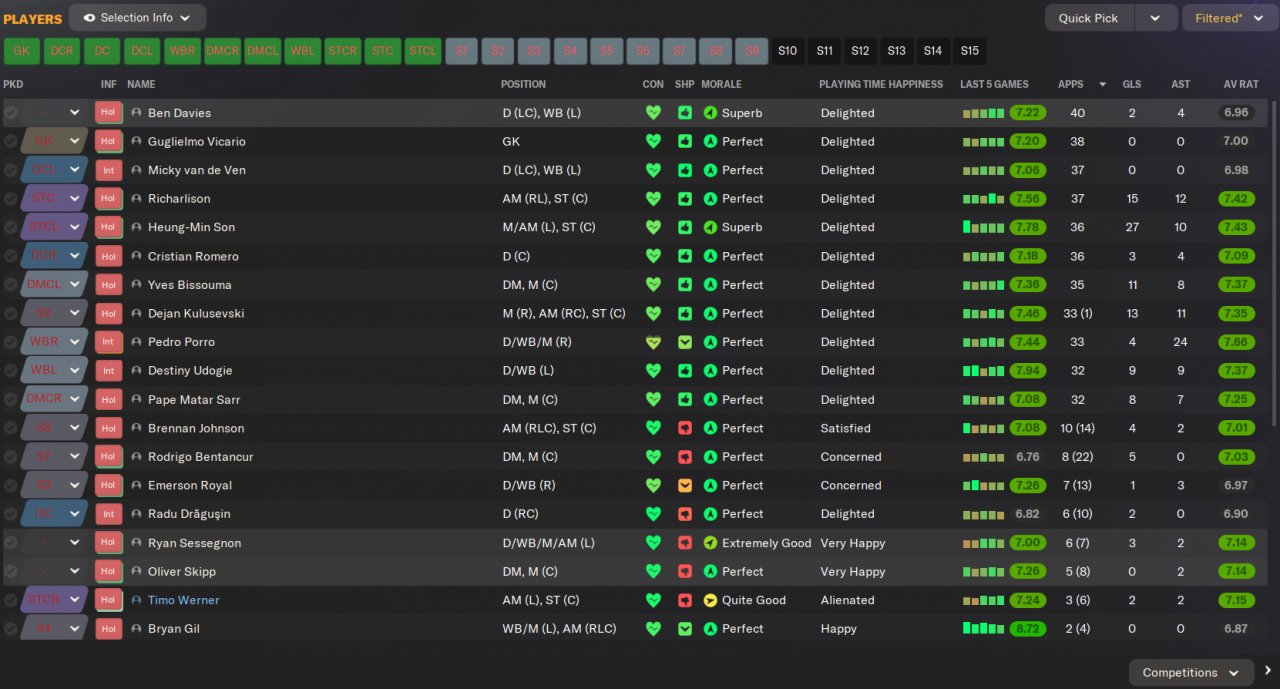This screenshot has width=1280, height=689.
Task: Toggle the pick circle for Richarlison
Action: click(11, 199)
